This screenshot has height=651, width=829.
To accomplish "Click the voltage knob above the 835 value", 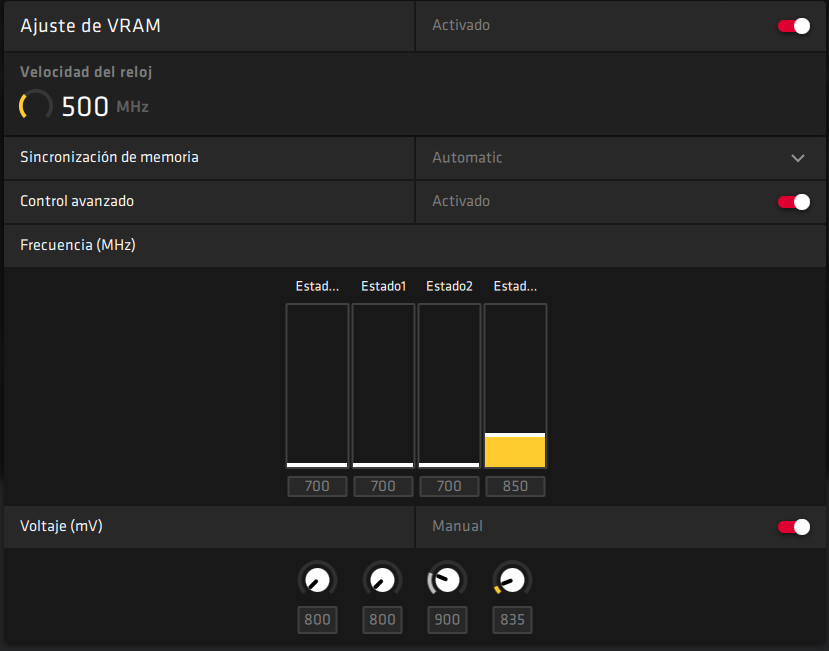I will [512, 579].
